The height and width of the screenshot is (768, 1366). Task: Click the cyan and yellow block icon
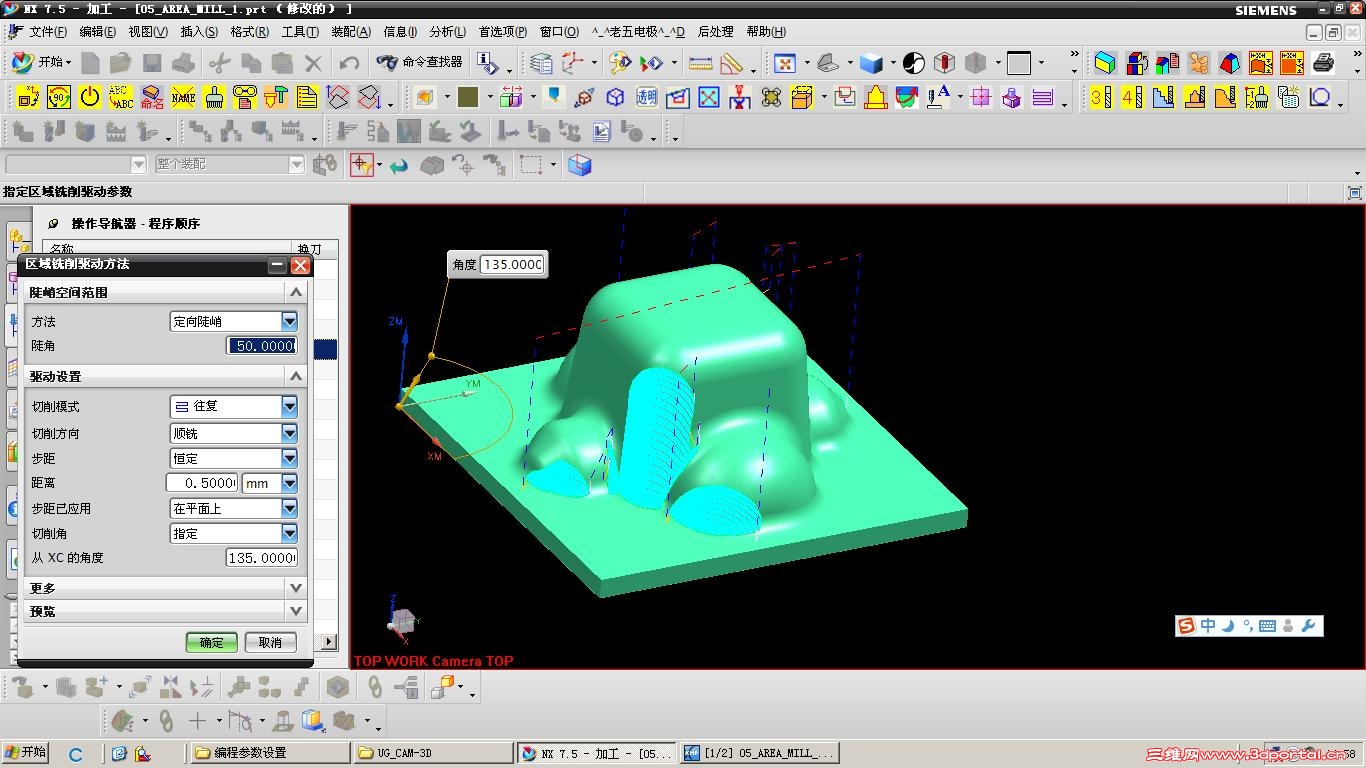(x=1105, y=63)
